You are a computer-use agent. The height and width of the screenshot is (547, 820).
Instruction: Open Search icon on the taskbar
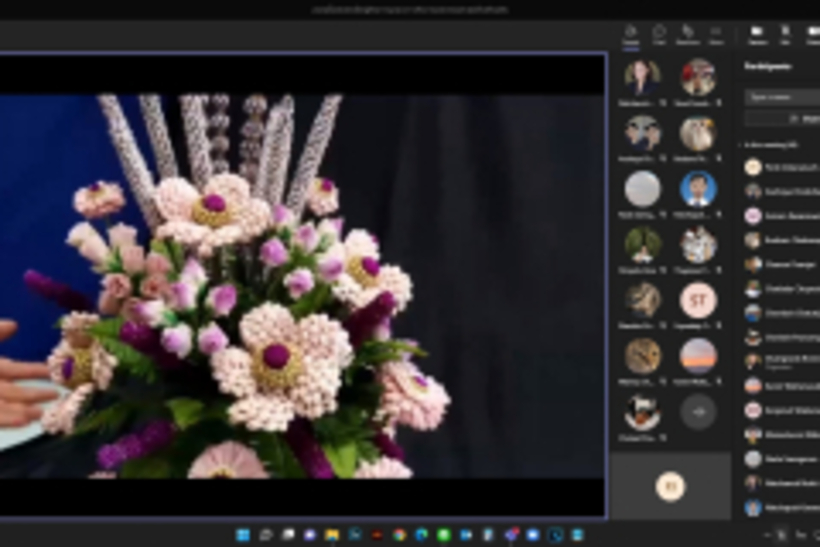(265, 534)
